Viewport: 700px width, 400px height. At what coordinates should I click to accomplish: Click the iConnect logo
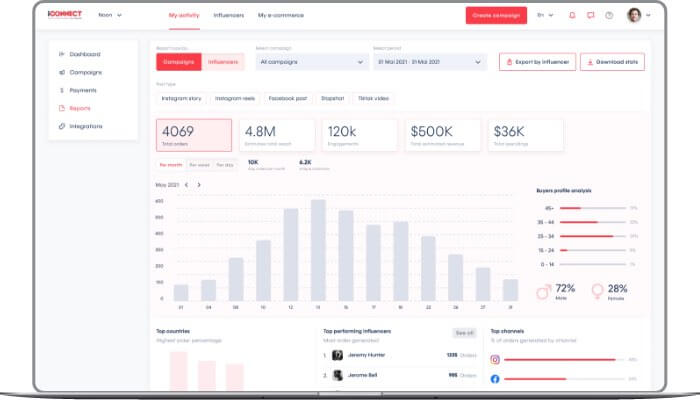coord(64,15)
